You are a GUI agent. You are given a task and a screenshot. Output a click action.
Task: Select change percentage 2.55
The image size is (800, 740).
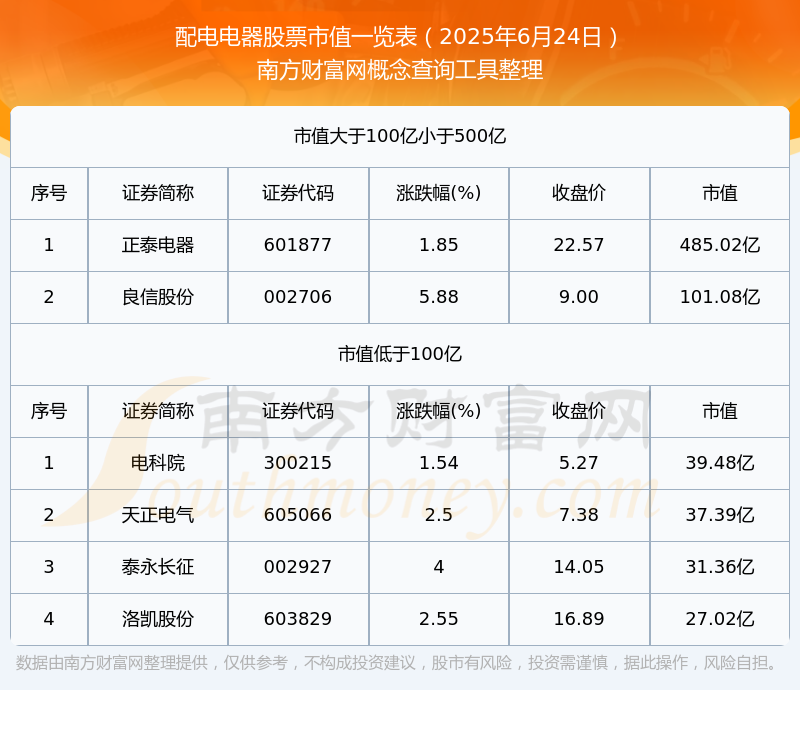(438, 619)
